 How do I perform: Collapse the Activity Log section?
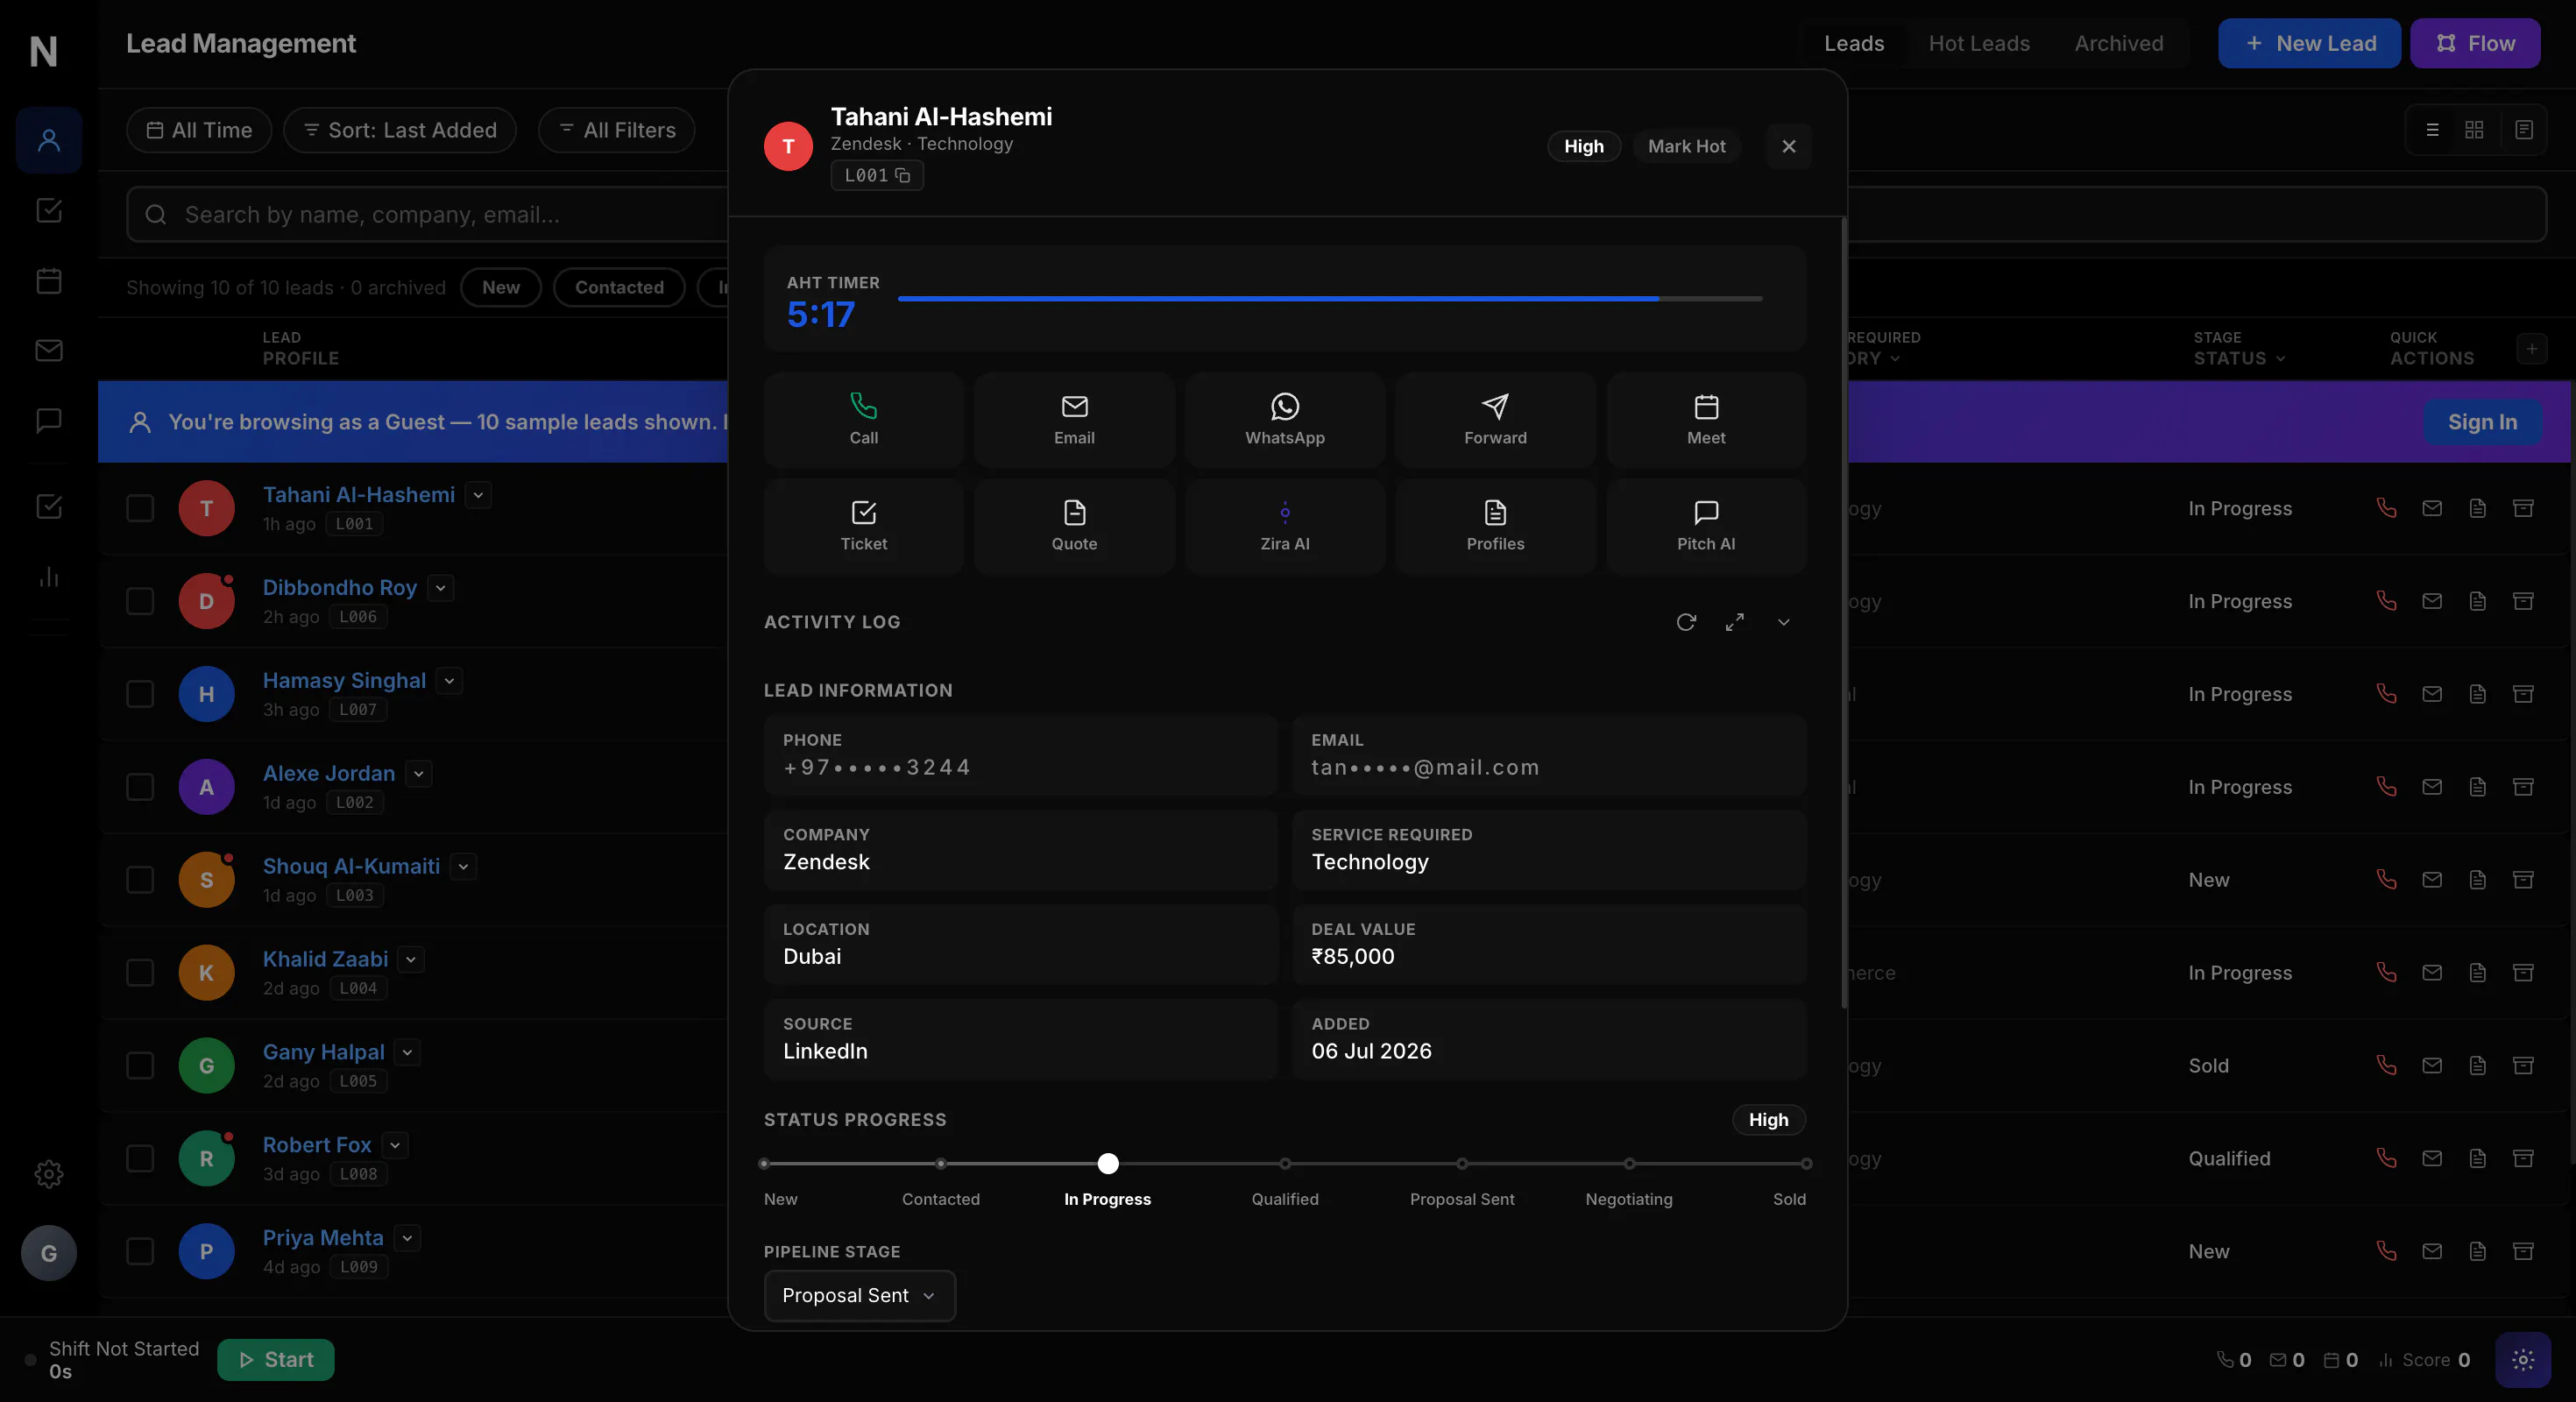click(x=1783, y=622)
